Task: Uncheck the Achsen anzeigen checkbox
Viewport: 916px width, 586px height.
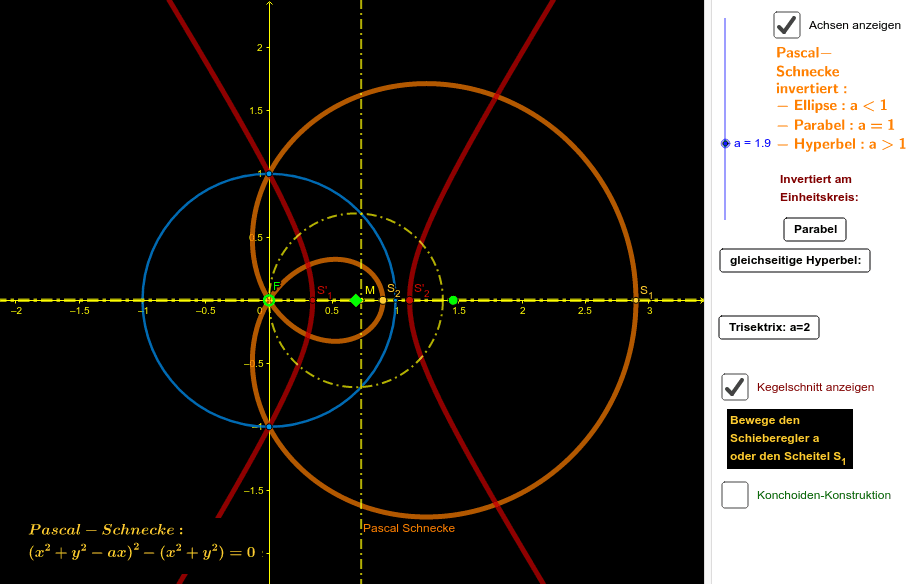Action: [x=786, y=25]
